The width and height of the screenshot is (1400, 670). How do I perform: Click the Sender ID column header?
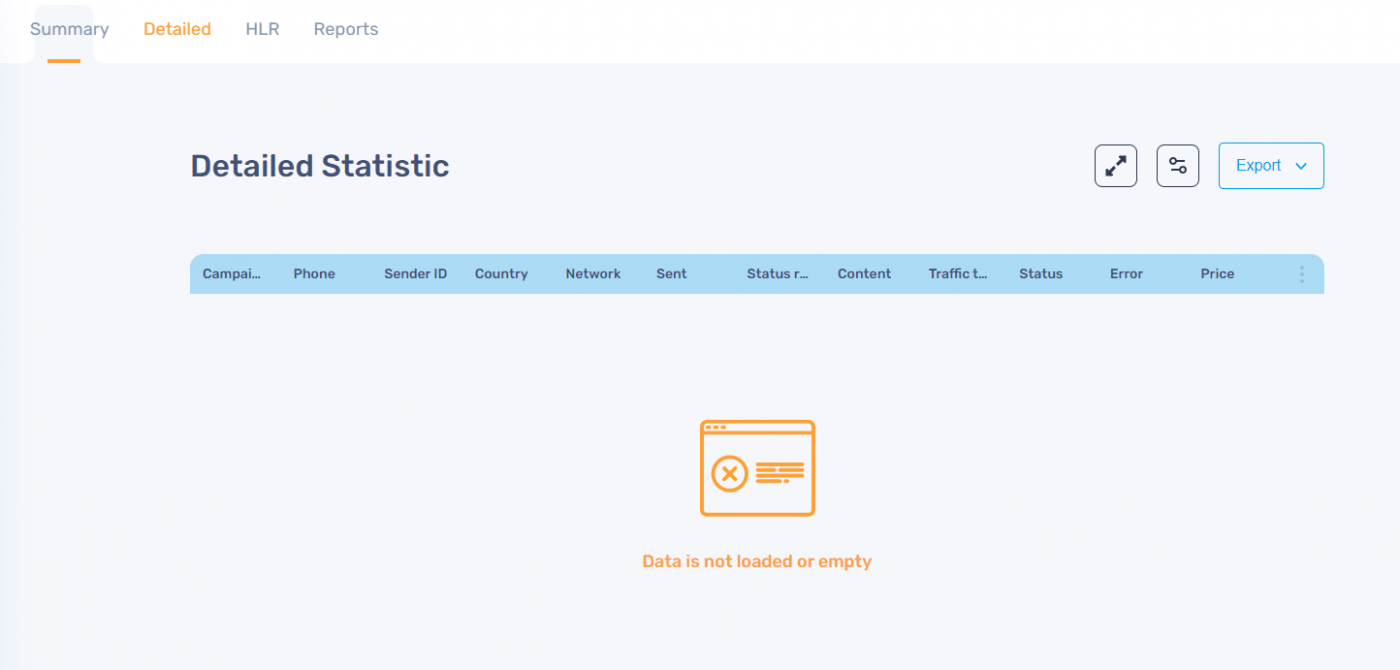(x=415, y=274)
